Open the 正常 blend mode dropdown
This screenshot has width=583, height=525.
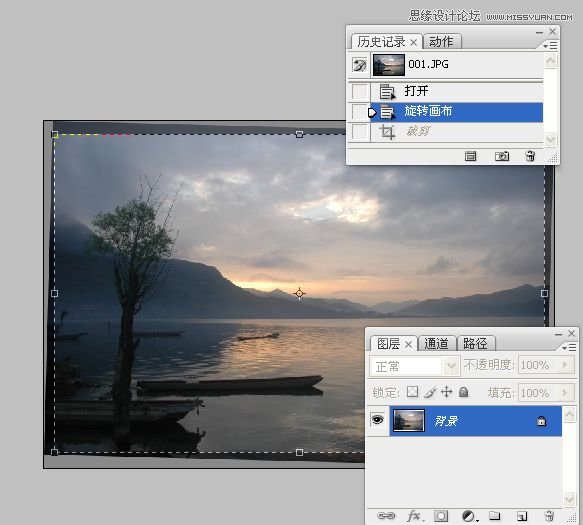(x=414, y=366)
